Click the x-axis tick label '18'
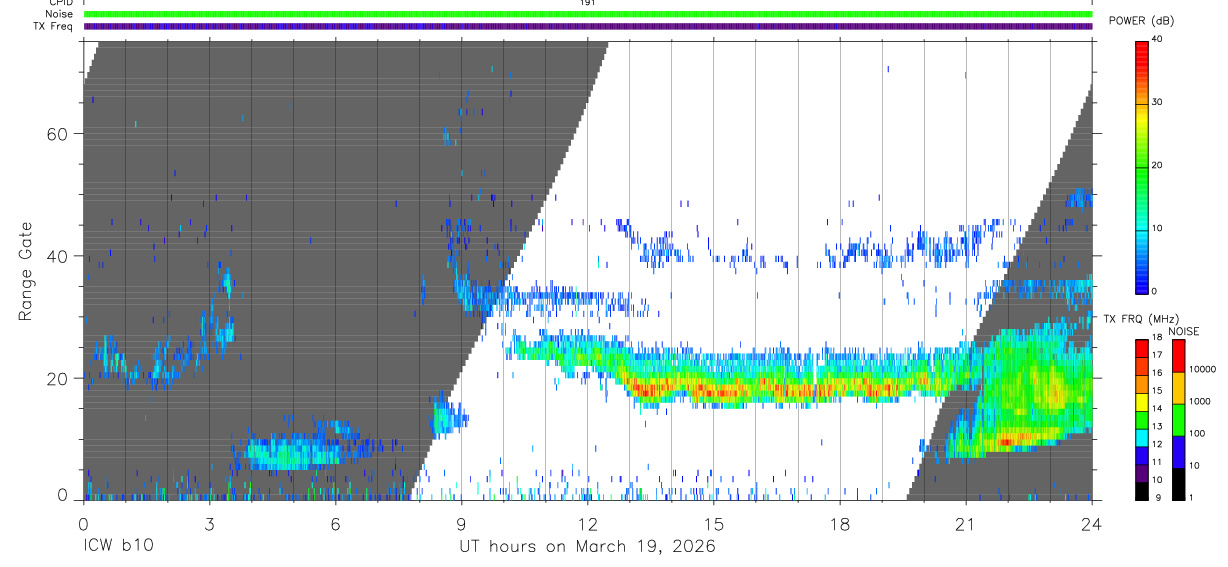1228x567 pixels. (x=840, y=522)
